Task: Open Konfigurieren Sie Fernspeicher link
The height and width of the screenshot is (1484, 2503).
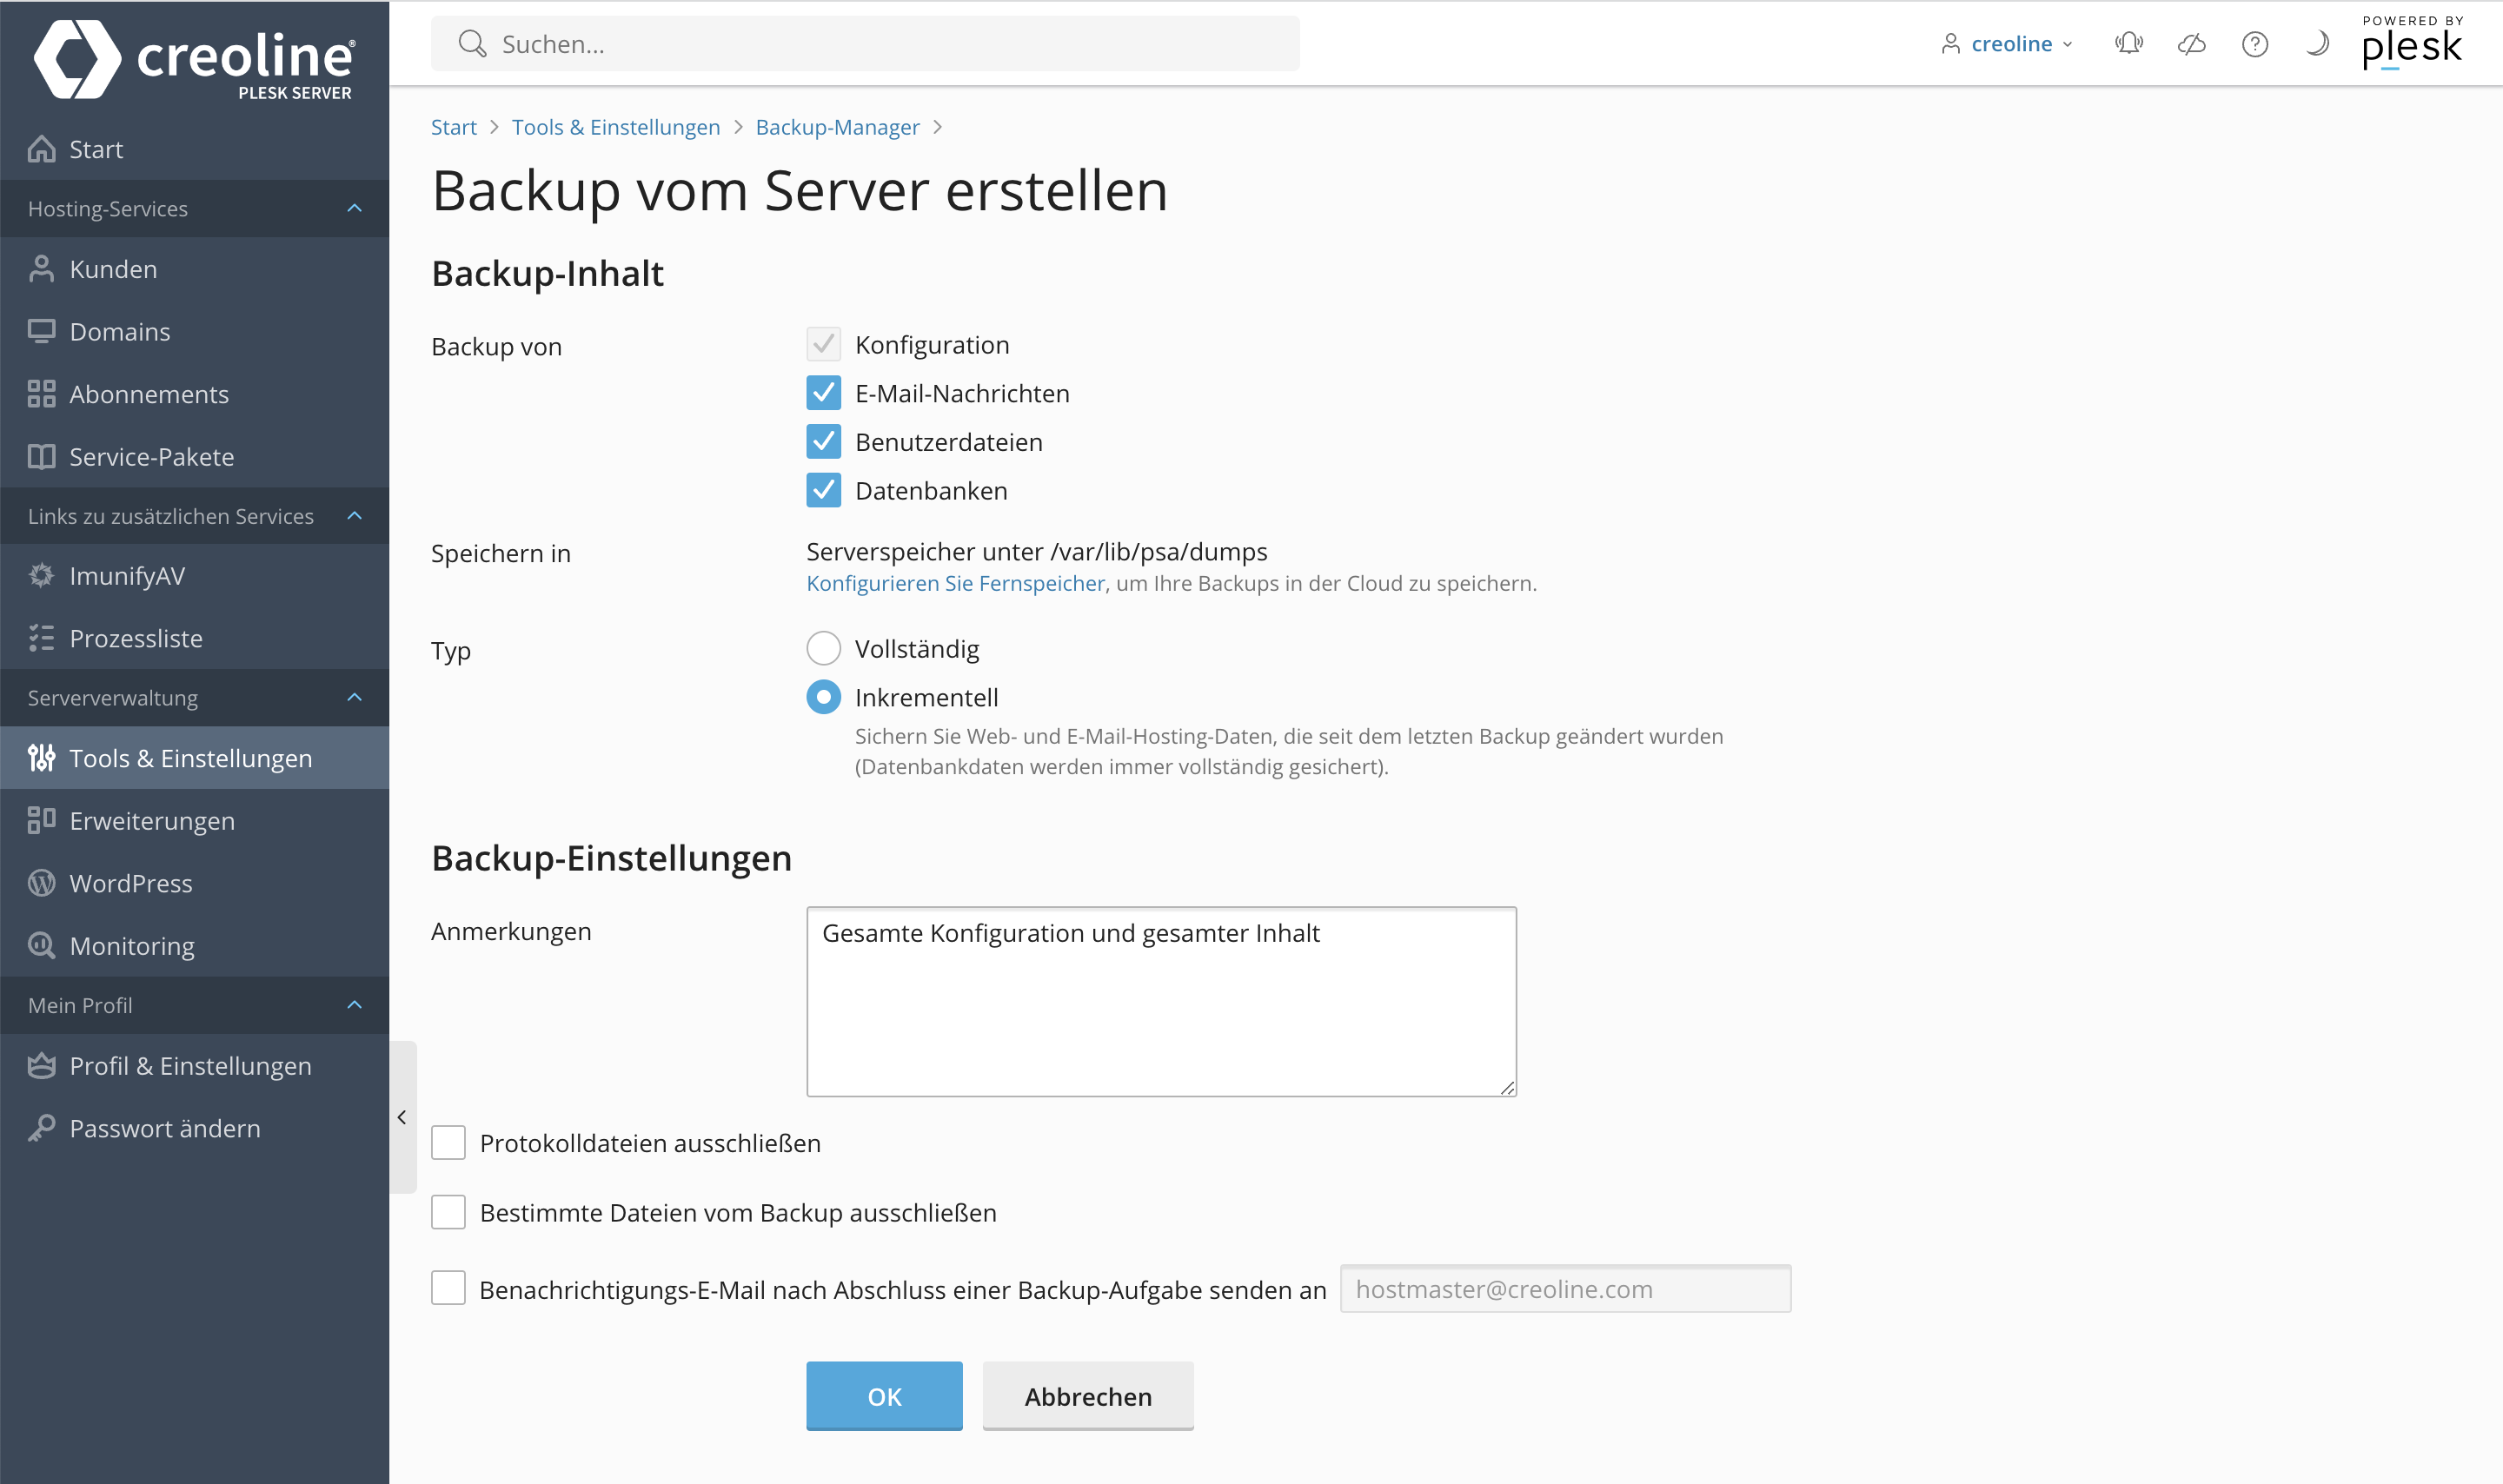Action: click(955, 583)
